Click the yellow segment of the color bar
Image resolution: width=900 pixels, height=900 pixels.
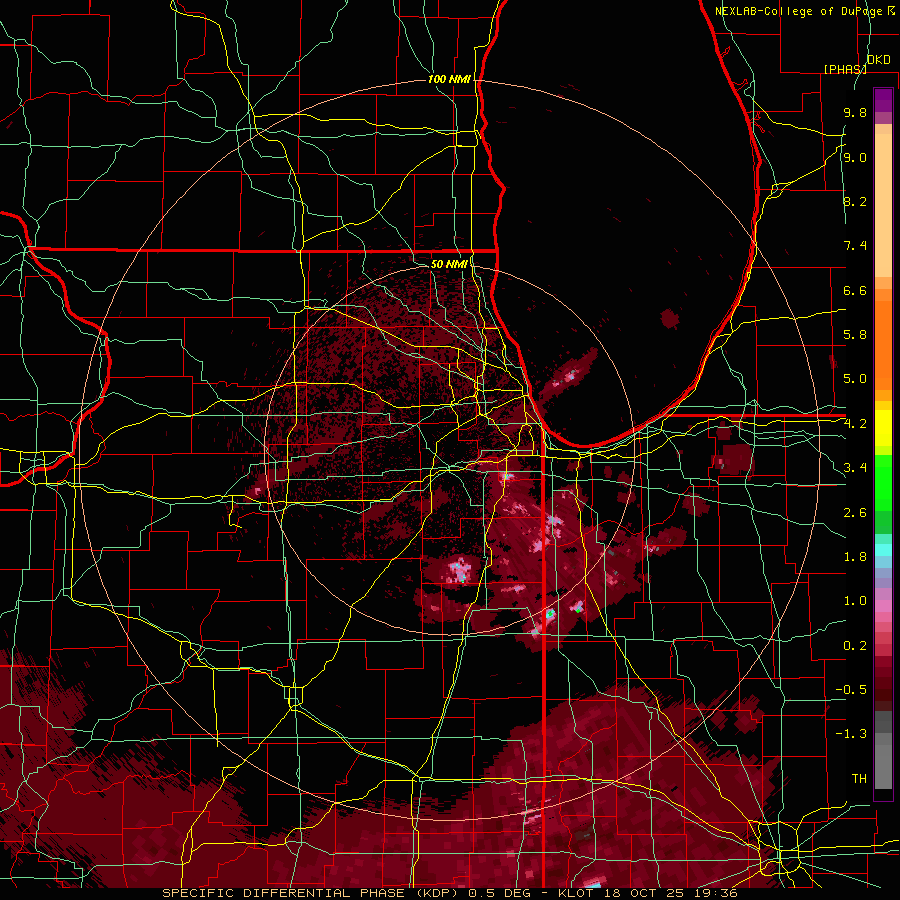pyautogui.click(x=883, y=428)
